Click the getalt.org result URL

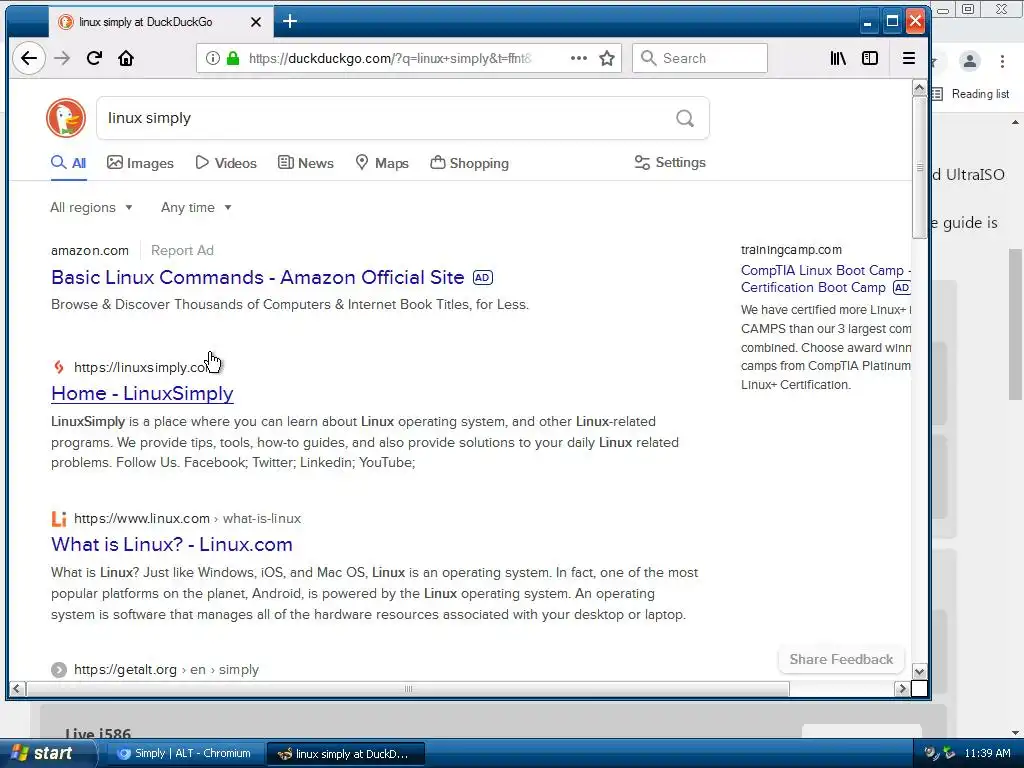166,669
